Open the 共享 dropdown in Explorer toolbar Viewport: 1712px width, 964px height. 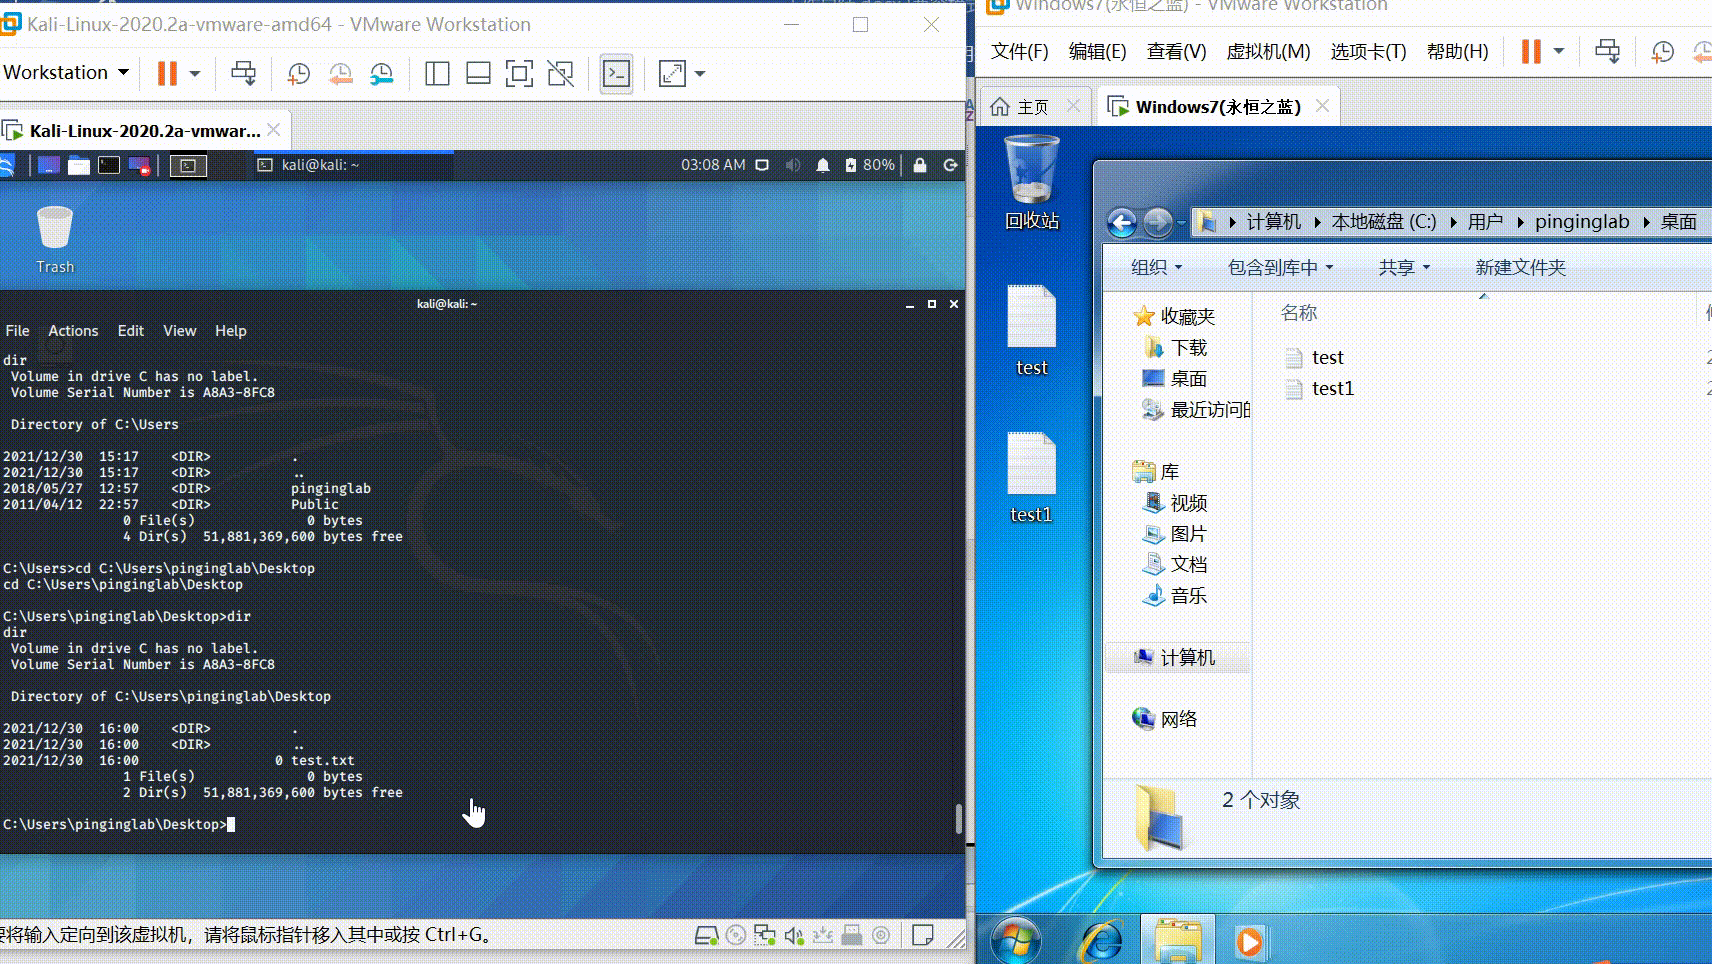pos(1403,267)
